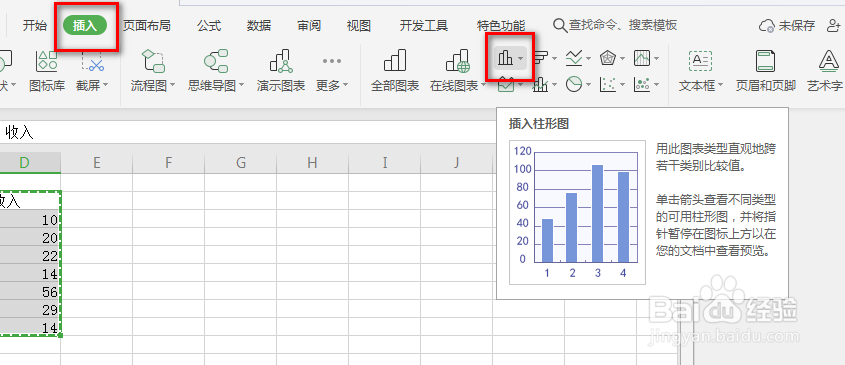Expand the line chart dropdown arrow
The height and width of the screenshot is (365, 845).
(x=588, y=58)
